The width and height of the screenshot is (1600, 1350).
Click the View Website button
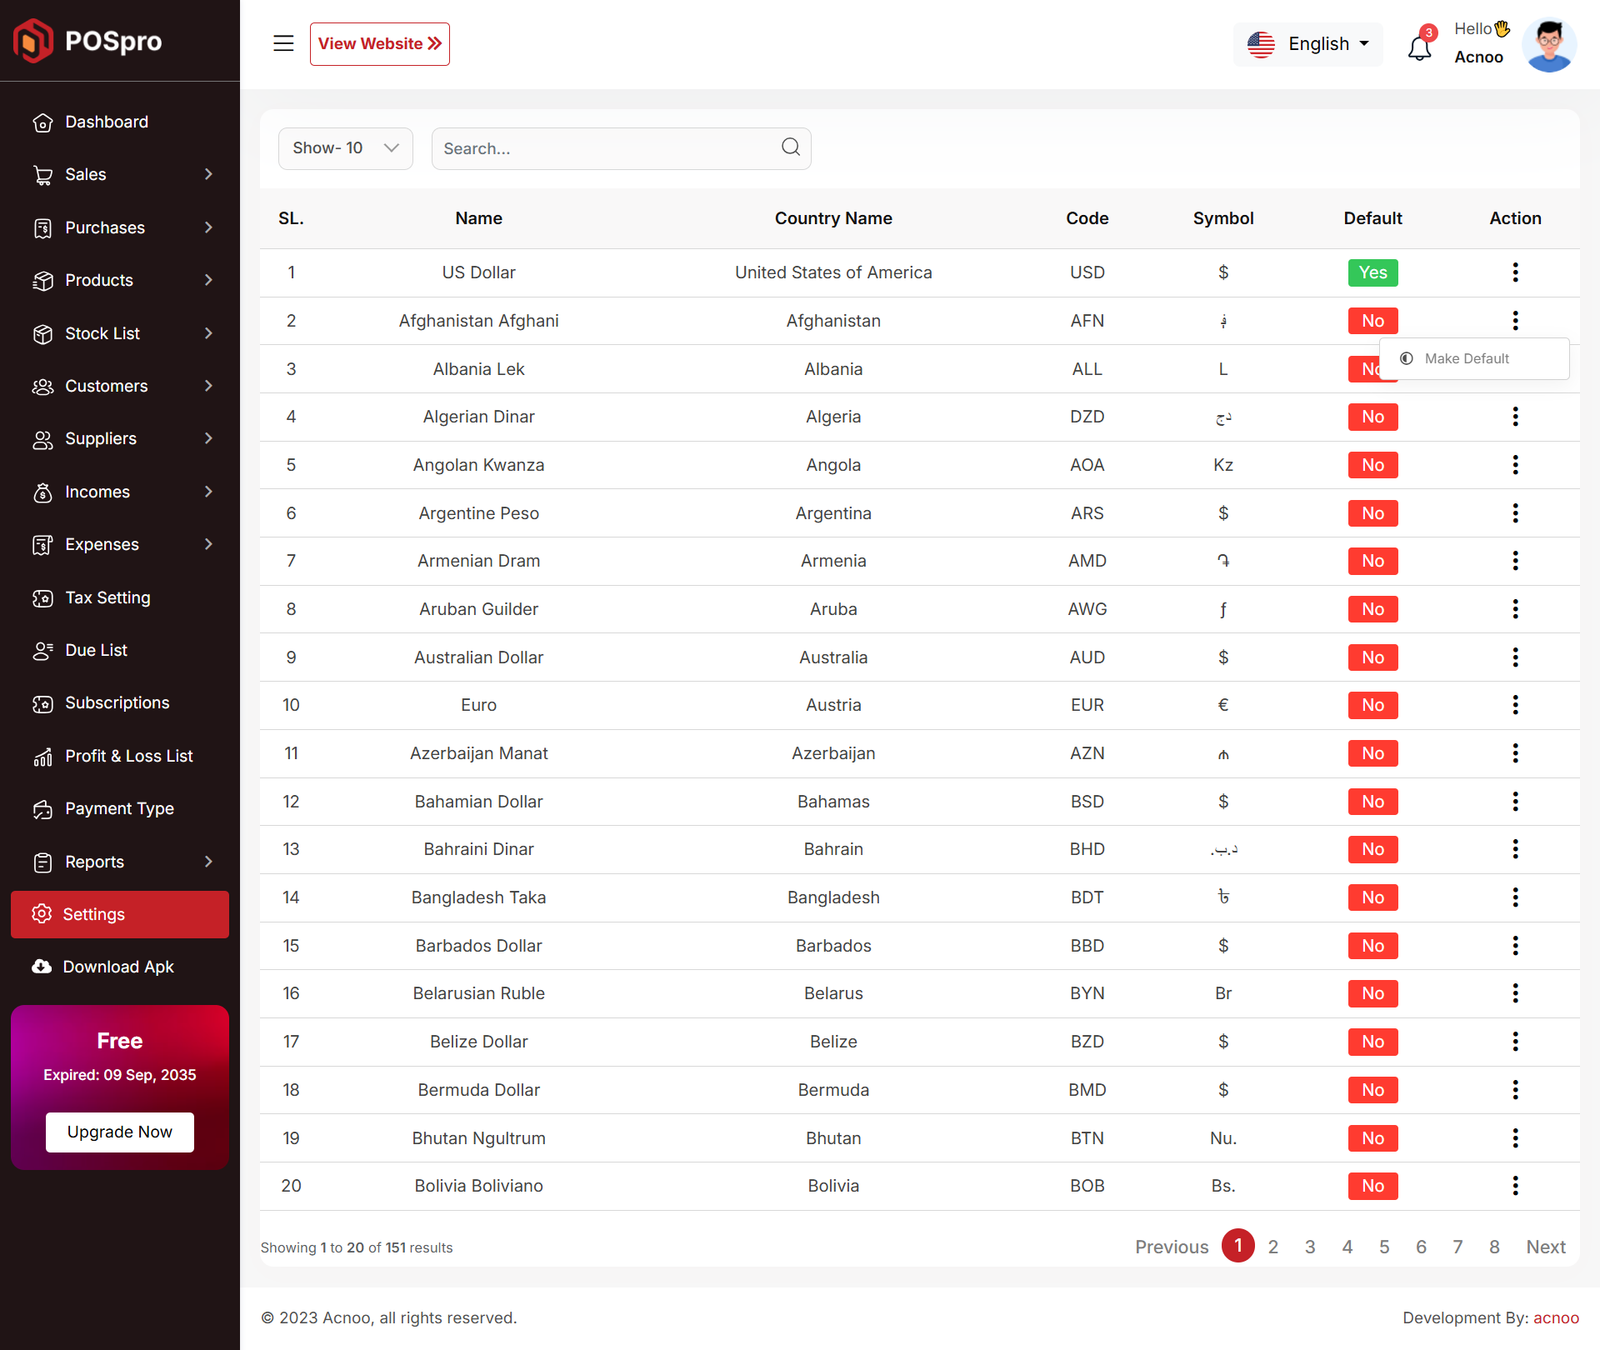click(379, 44)
